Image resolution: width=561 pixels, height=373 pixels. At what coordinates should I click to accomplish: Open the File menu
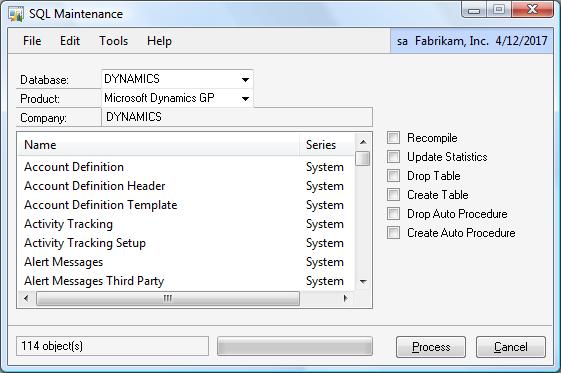pos(32,41)
